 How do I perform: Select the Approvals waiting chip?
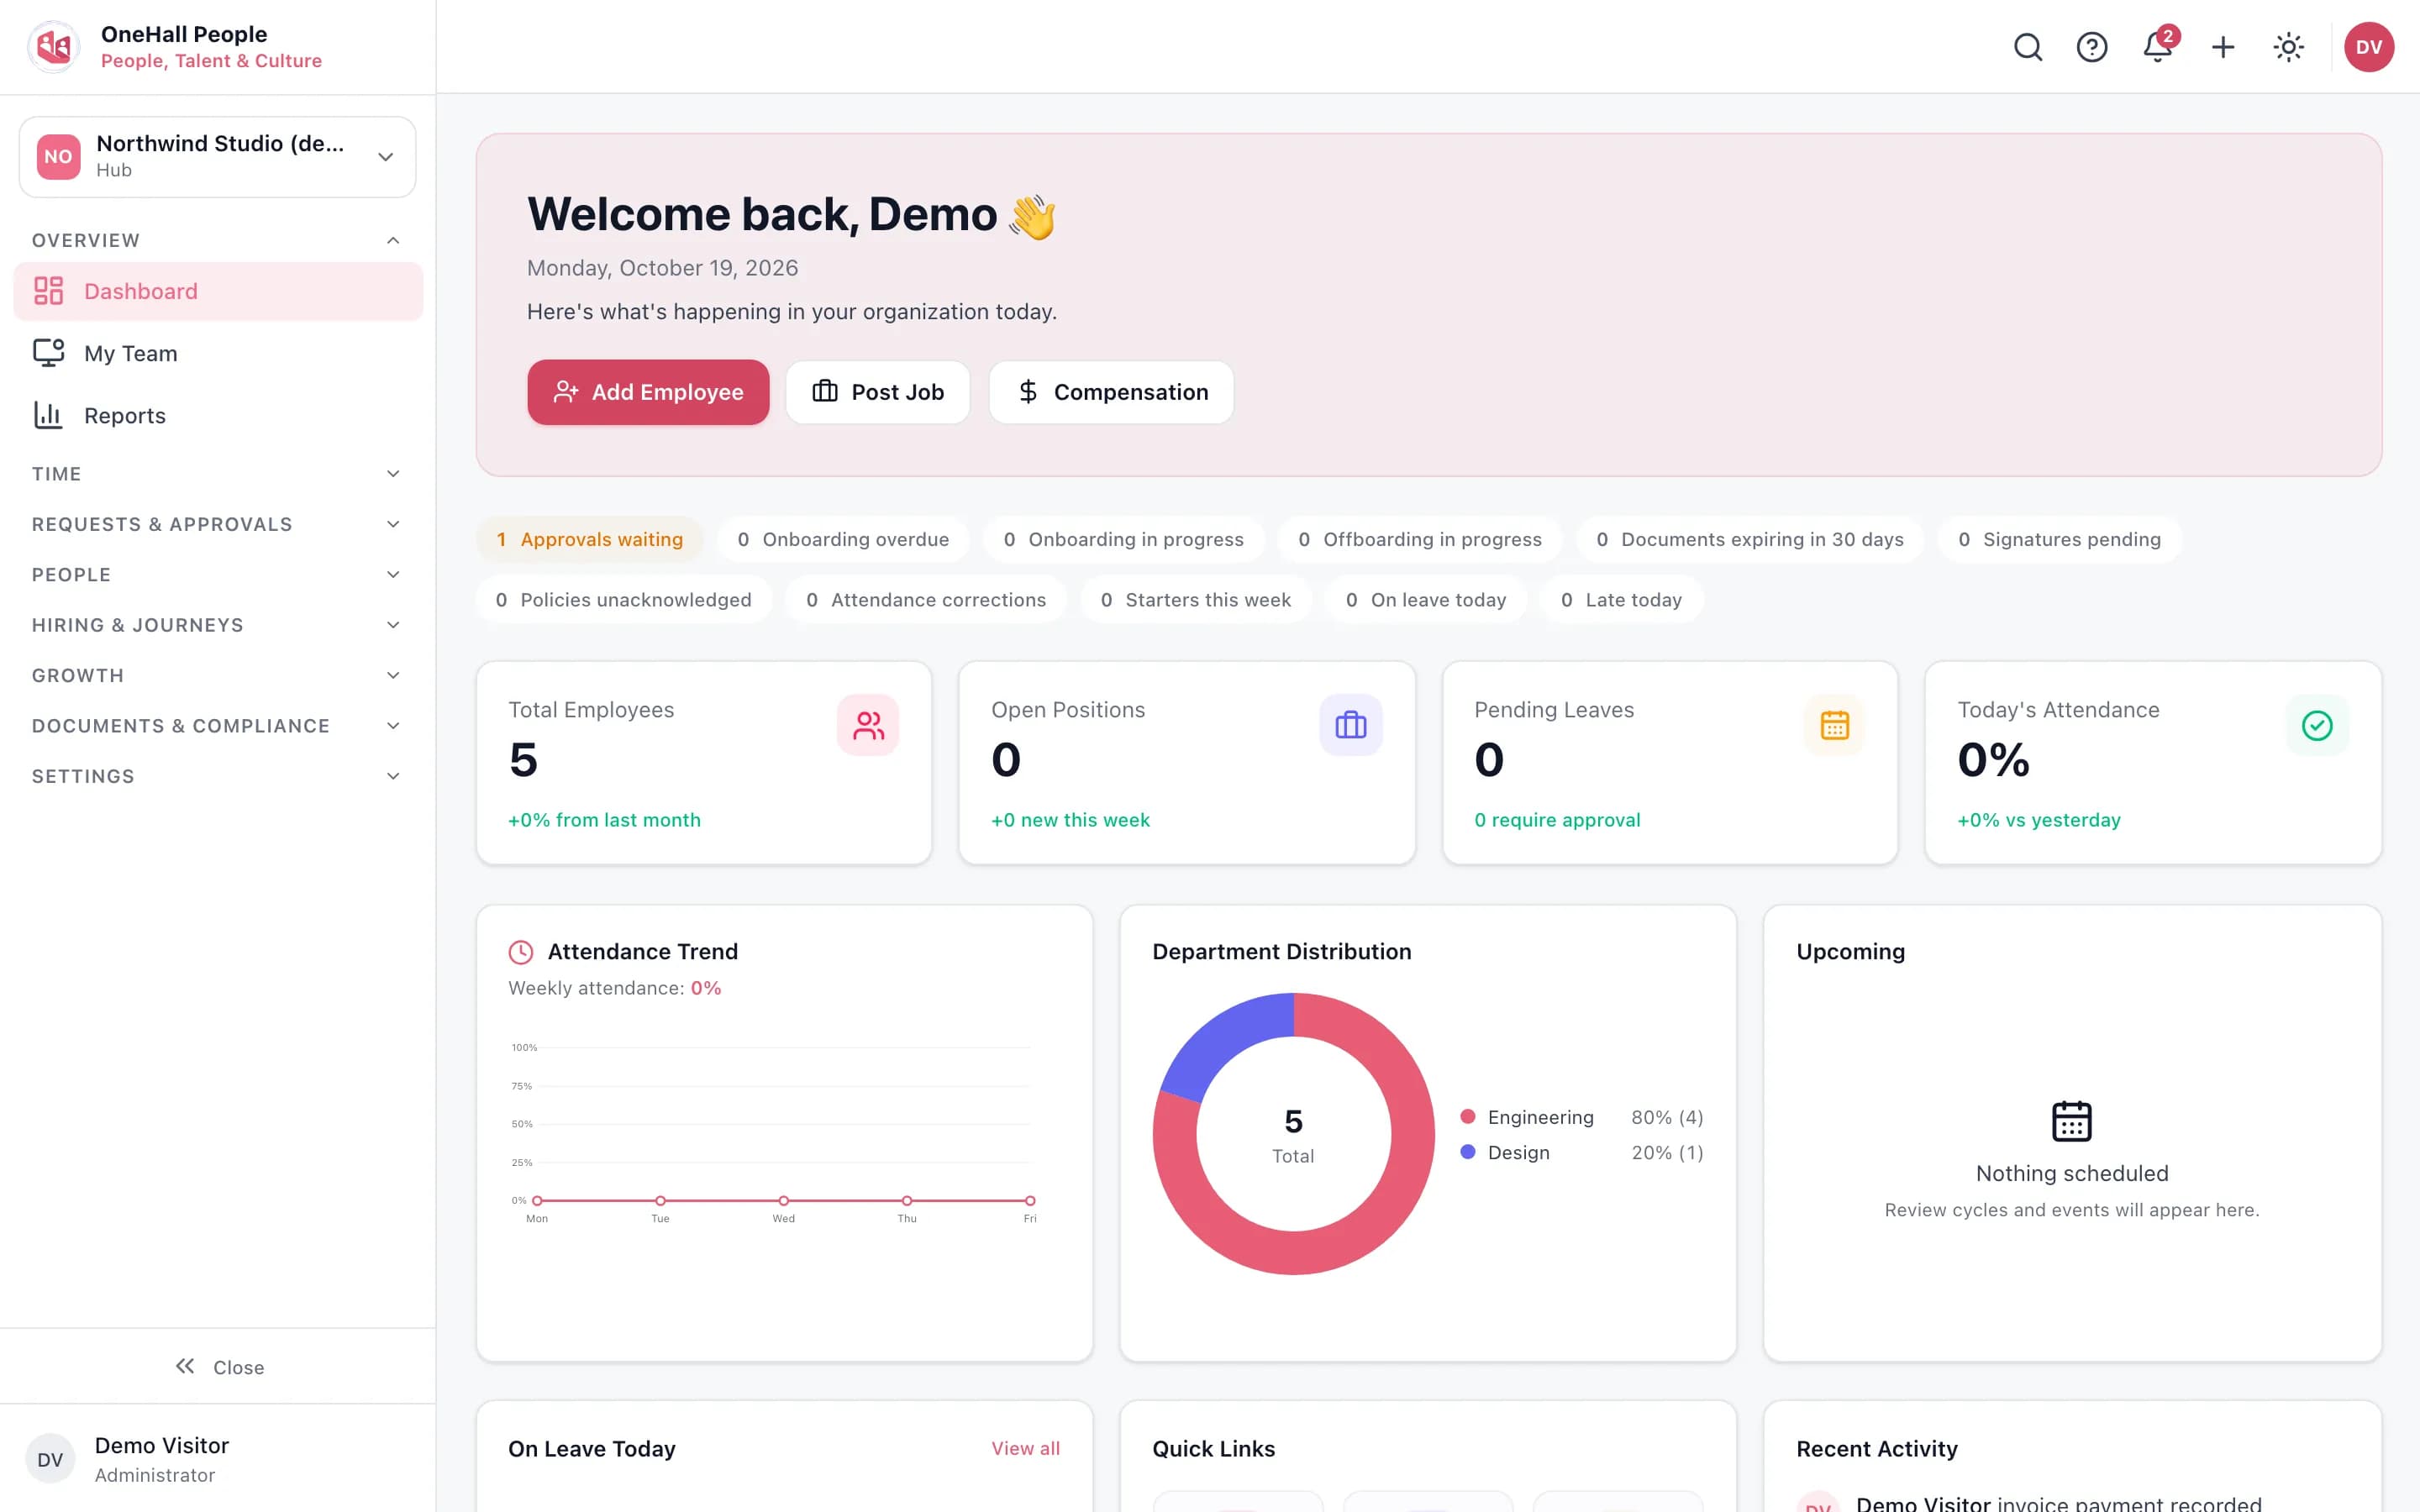(x=589, y=540)
